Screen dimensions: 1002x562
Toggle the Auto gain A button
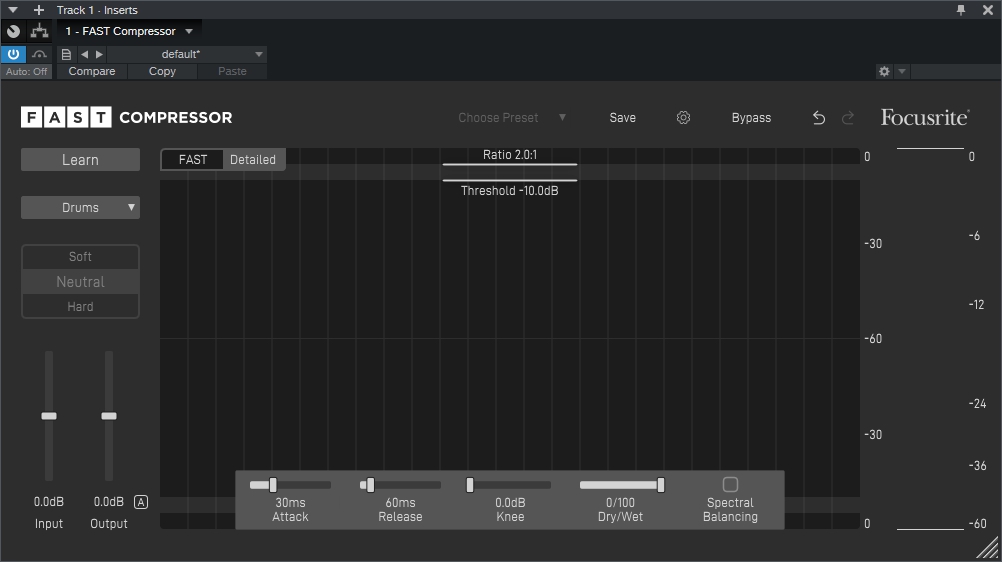click(x=140, y=502)
